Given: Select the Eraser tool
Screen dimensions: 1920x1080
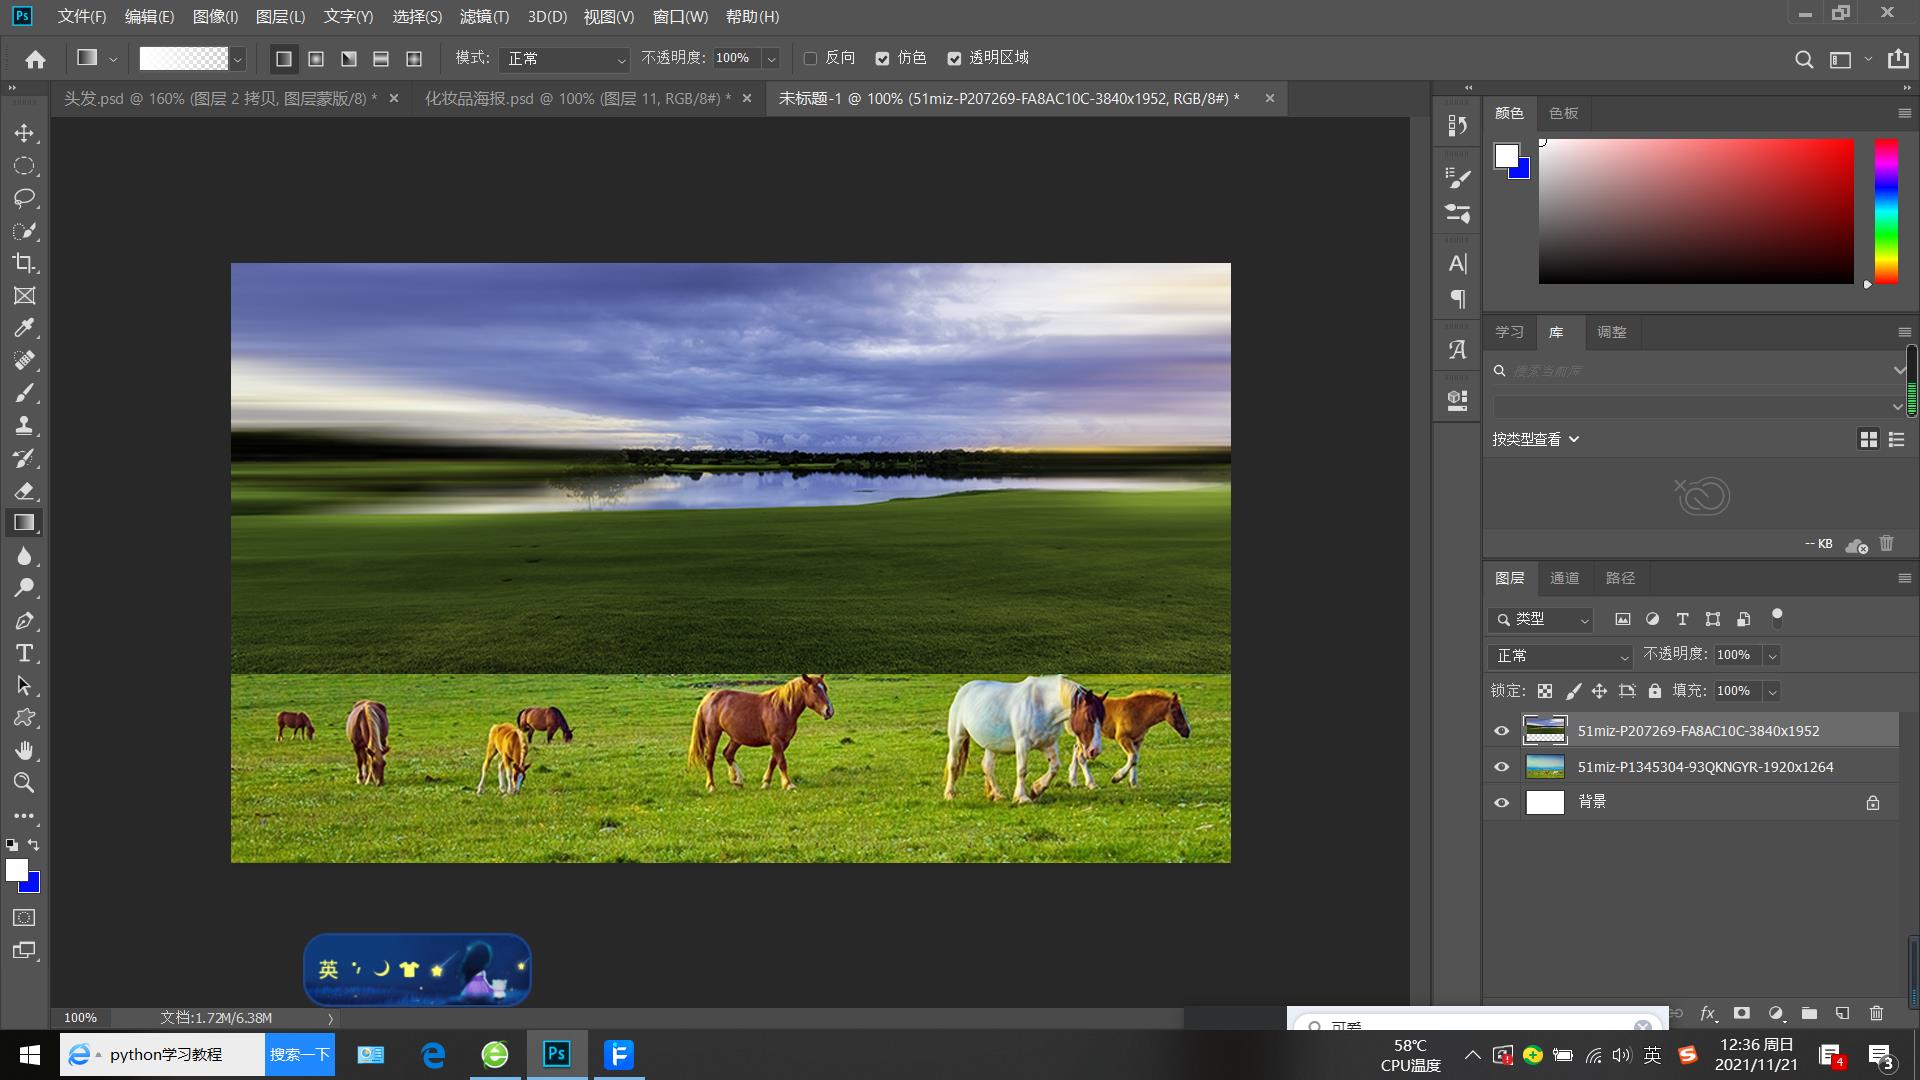Looking at the screenshot, I should click(x=24, y=491).
